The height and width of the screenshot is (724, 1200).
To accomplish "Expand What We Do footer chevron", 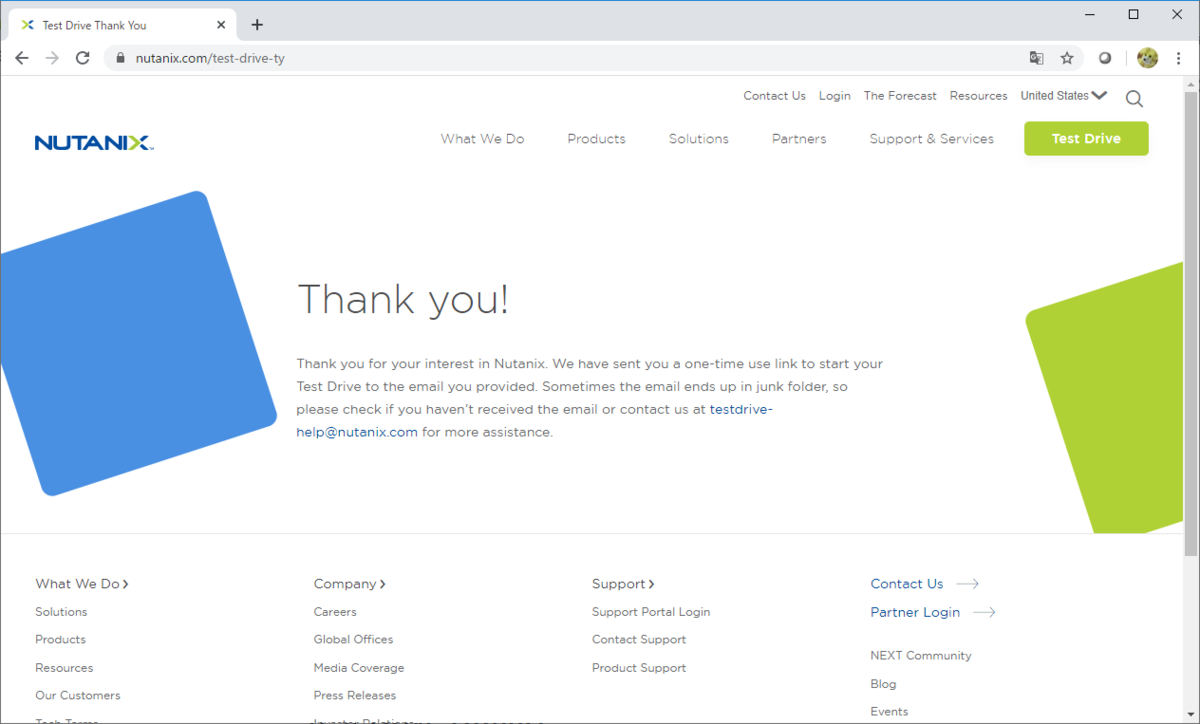I will (x=126, y=584).
